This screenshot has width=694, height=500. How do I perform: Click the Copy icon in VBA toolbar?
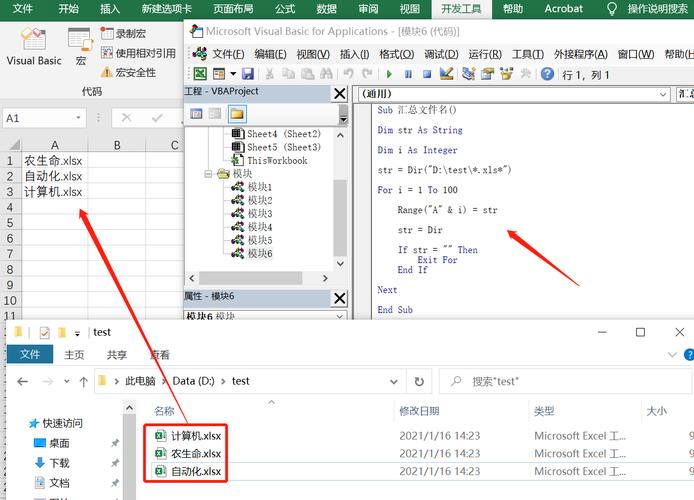pyautogui.click(x=289, y=74)
